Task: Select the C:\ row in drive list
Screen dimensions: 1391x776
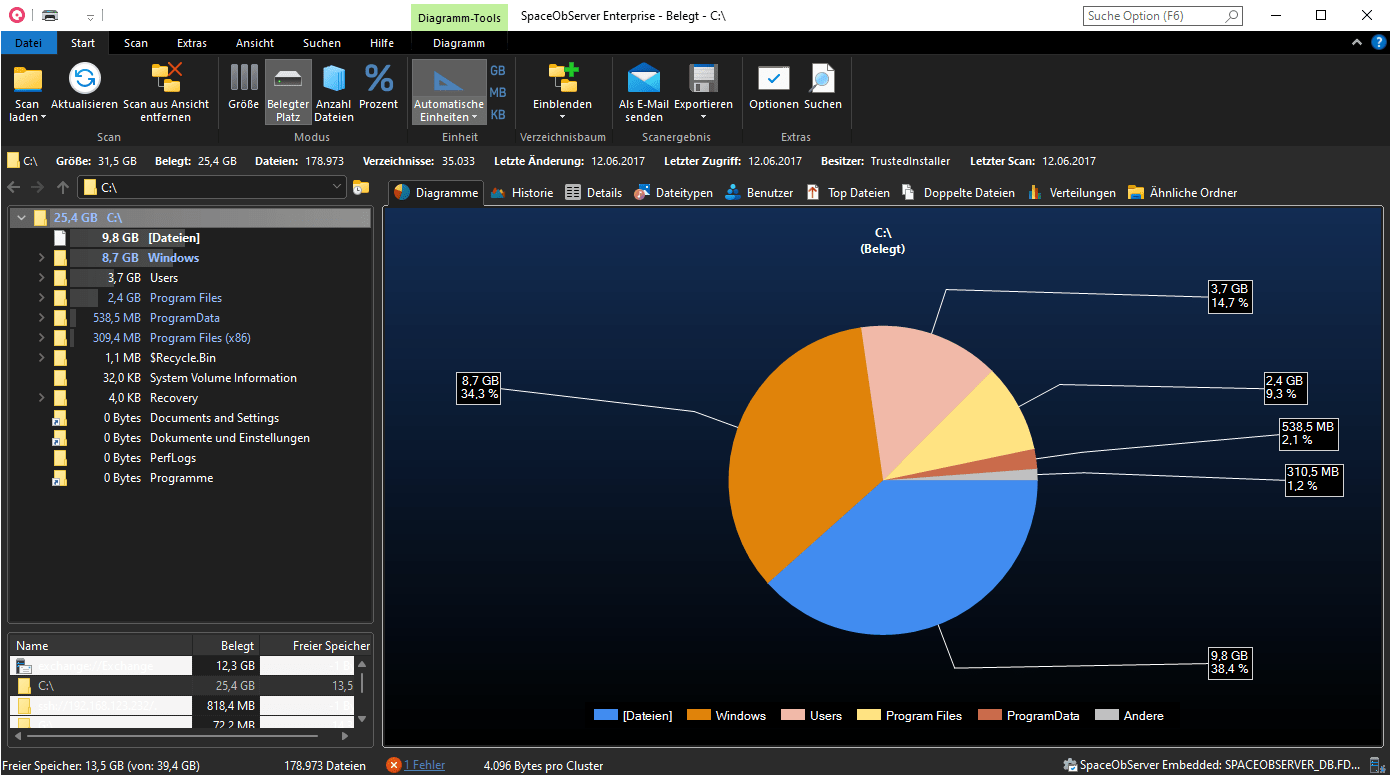Action: coord(182,686)
